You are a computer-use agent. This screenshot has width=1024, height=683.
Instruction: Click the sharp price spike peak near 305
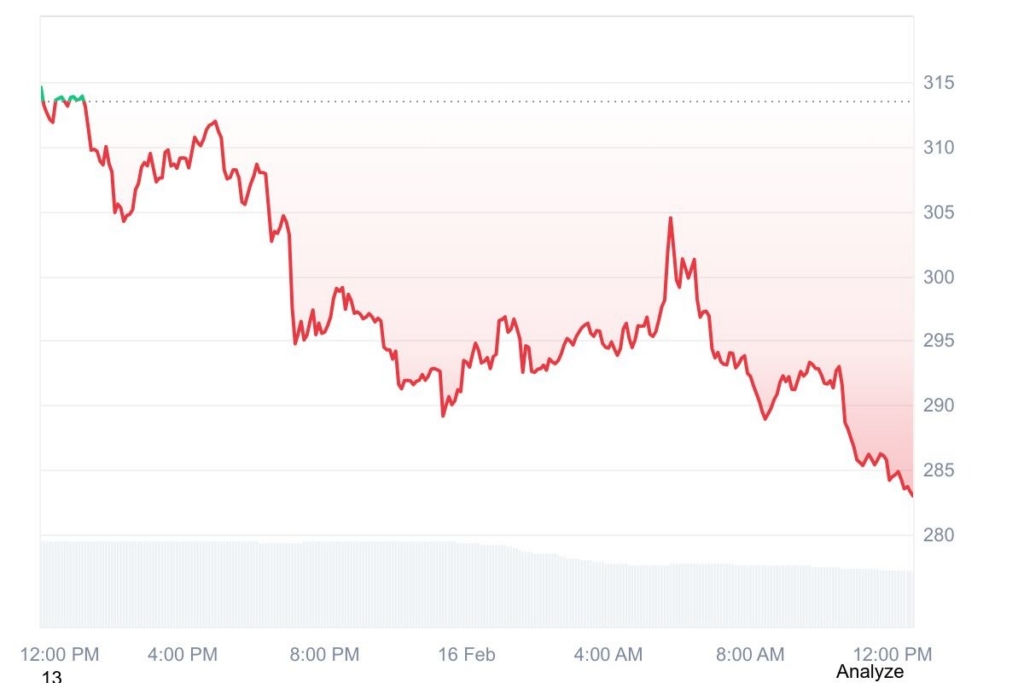pos(670,218)
